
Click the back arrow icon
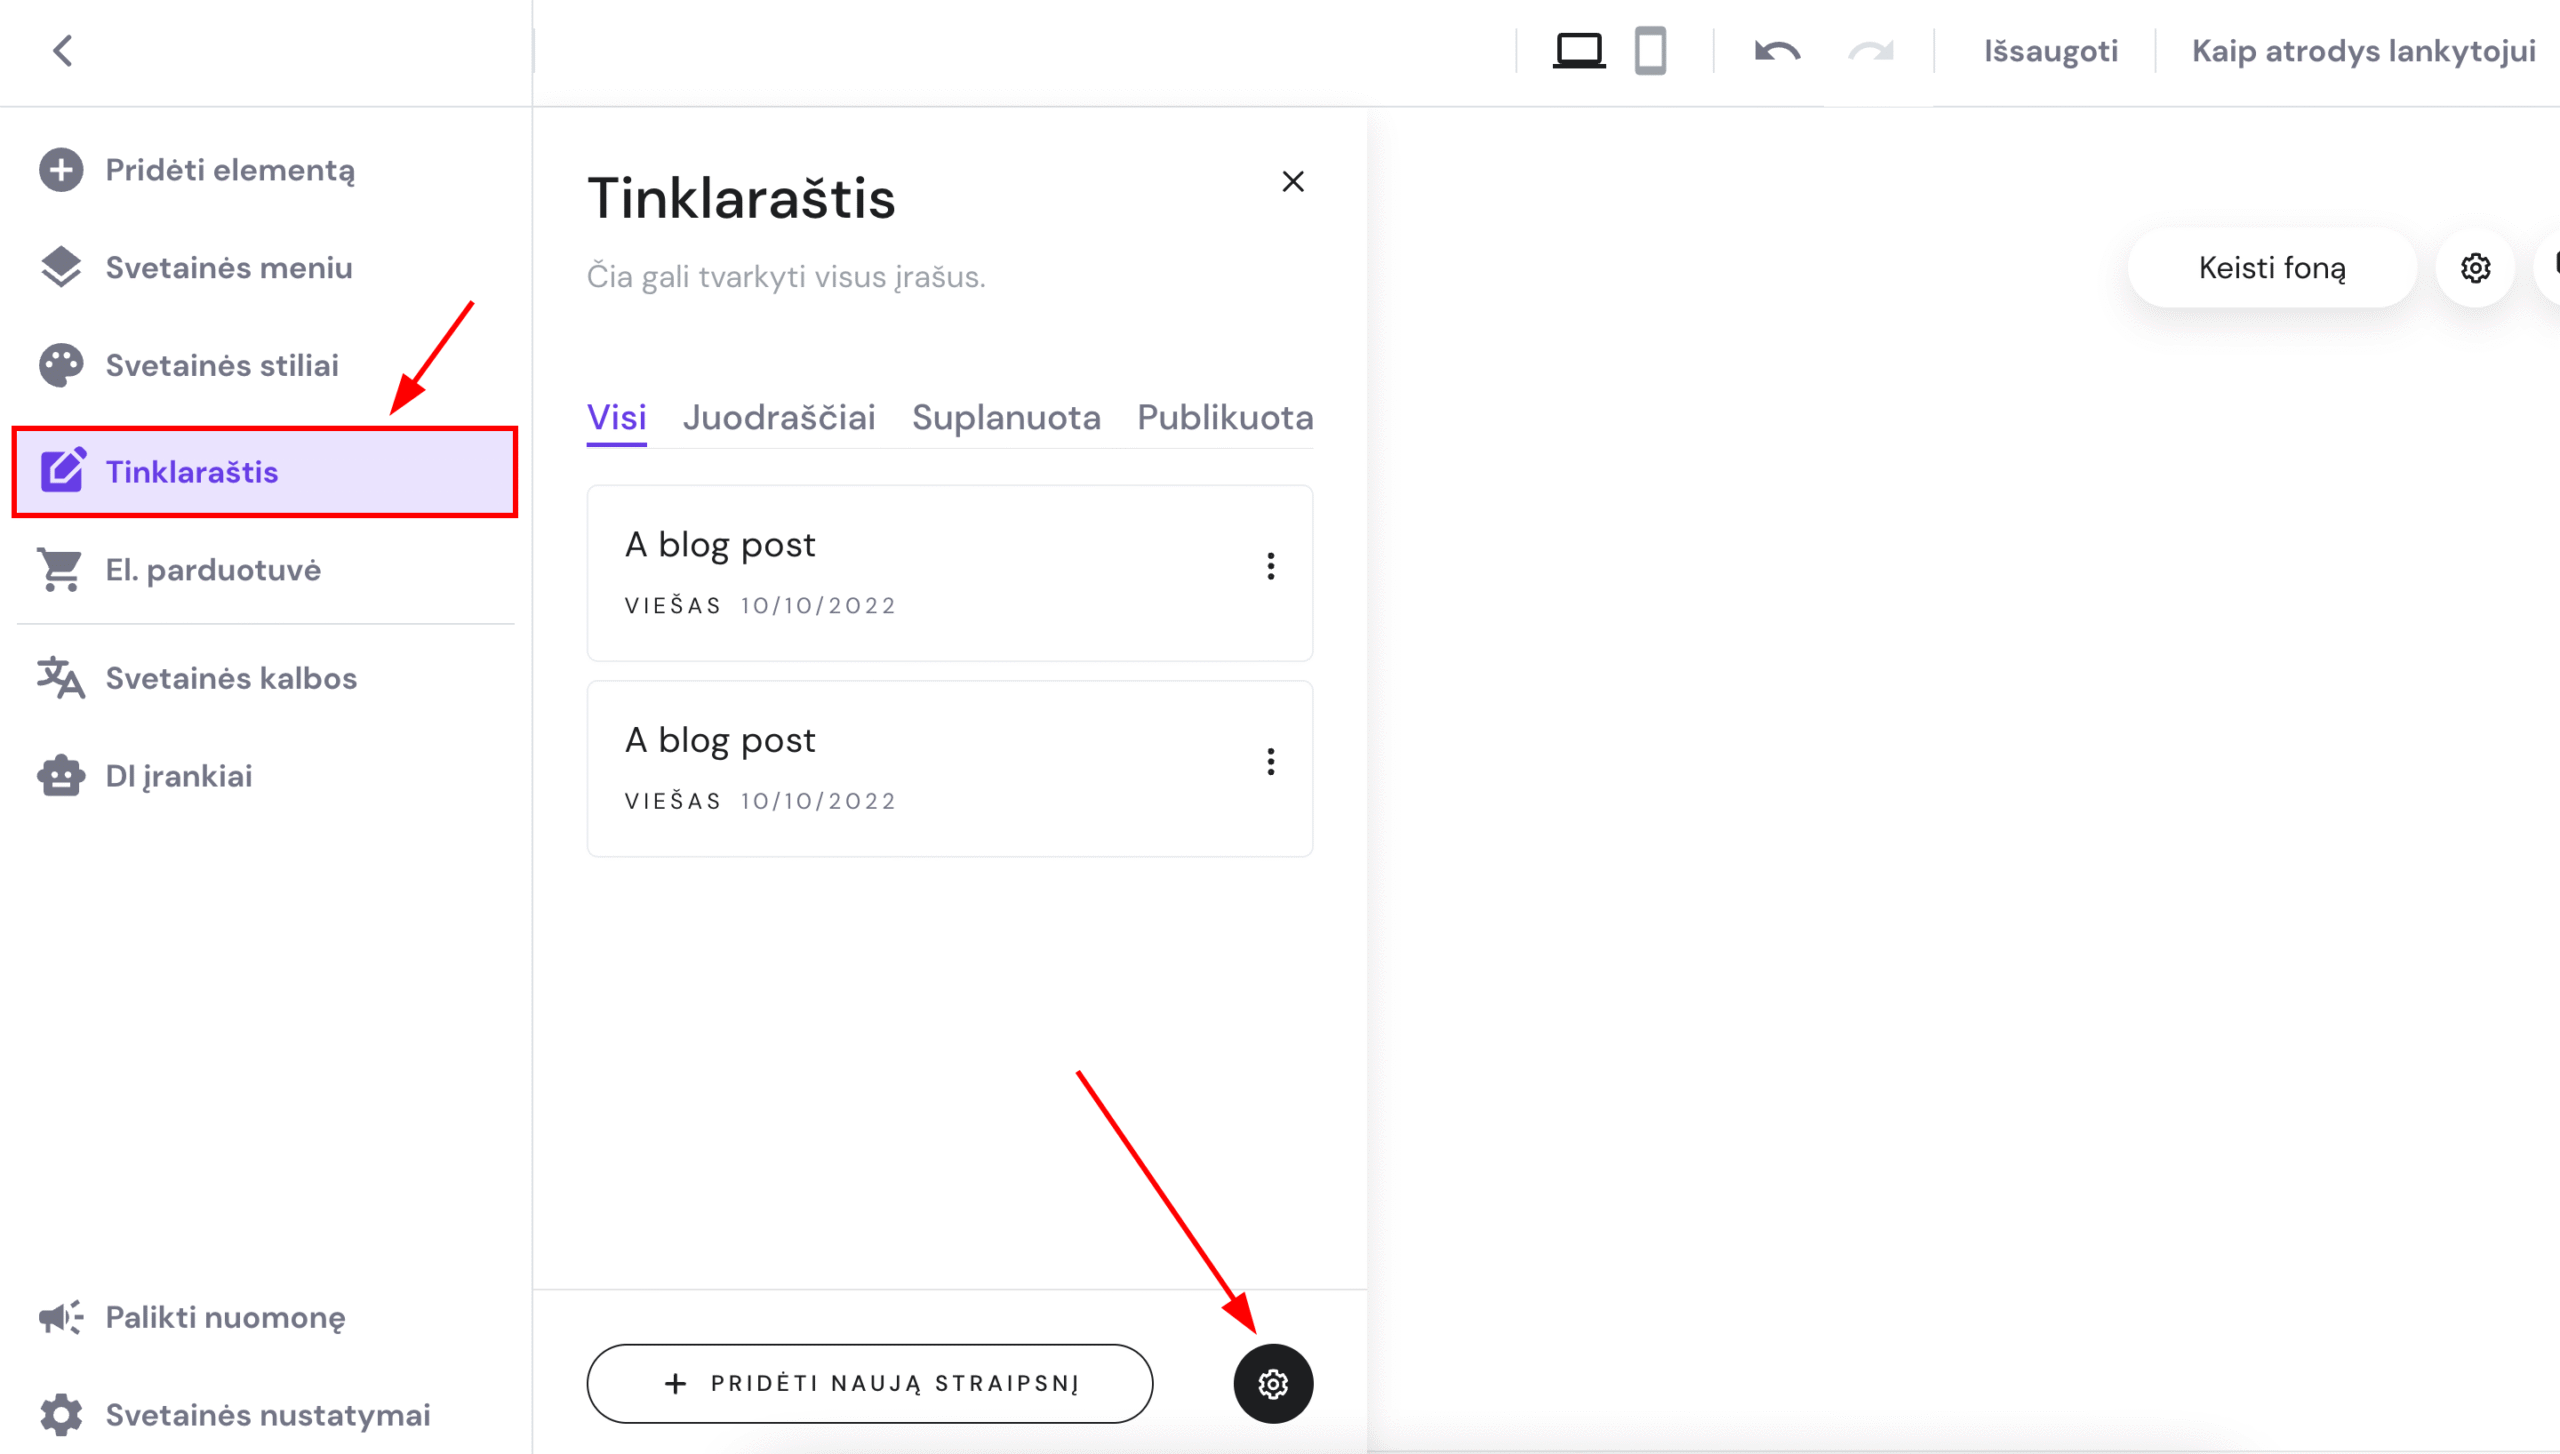click(x=63, y=50)
